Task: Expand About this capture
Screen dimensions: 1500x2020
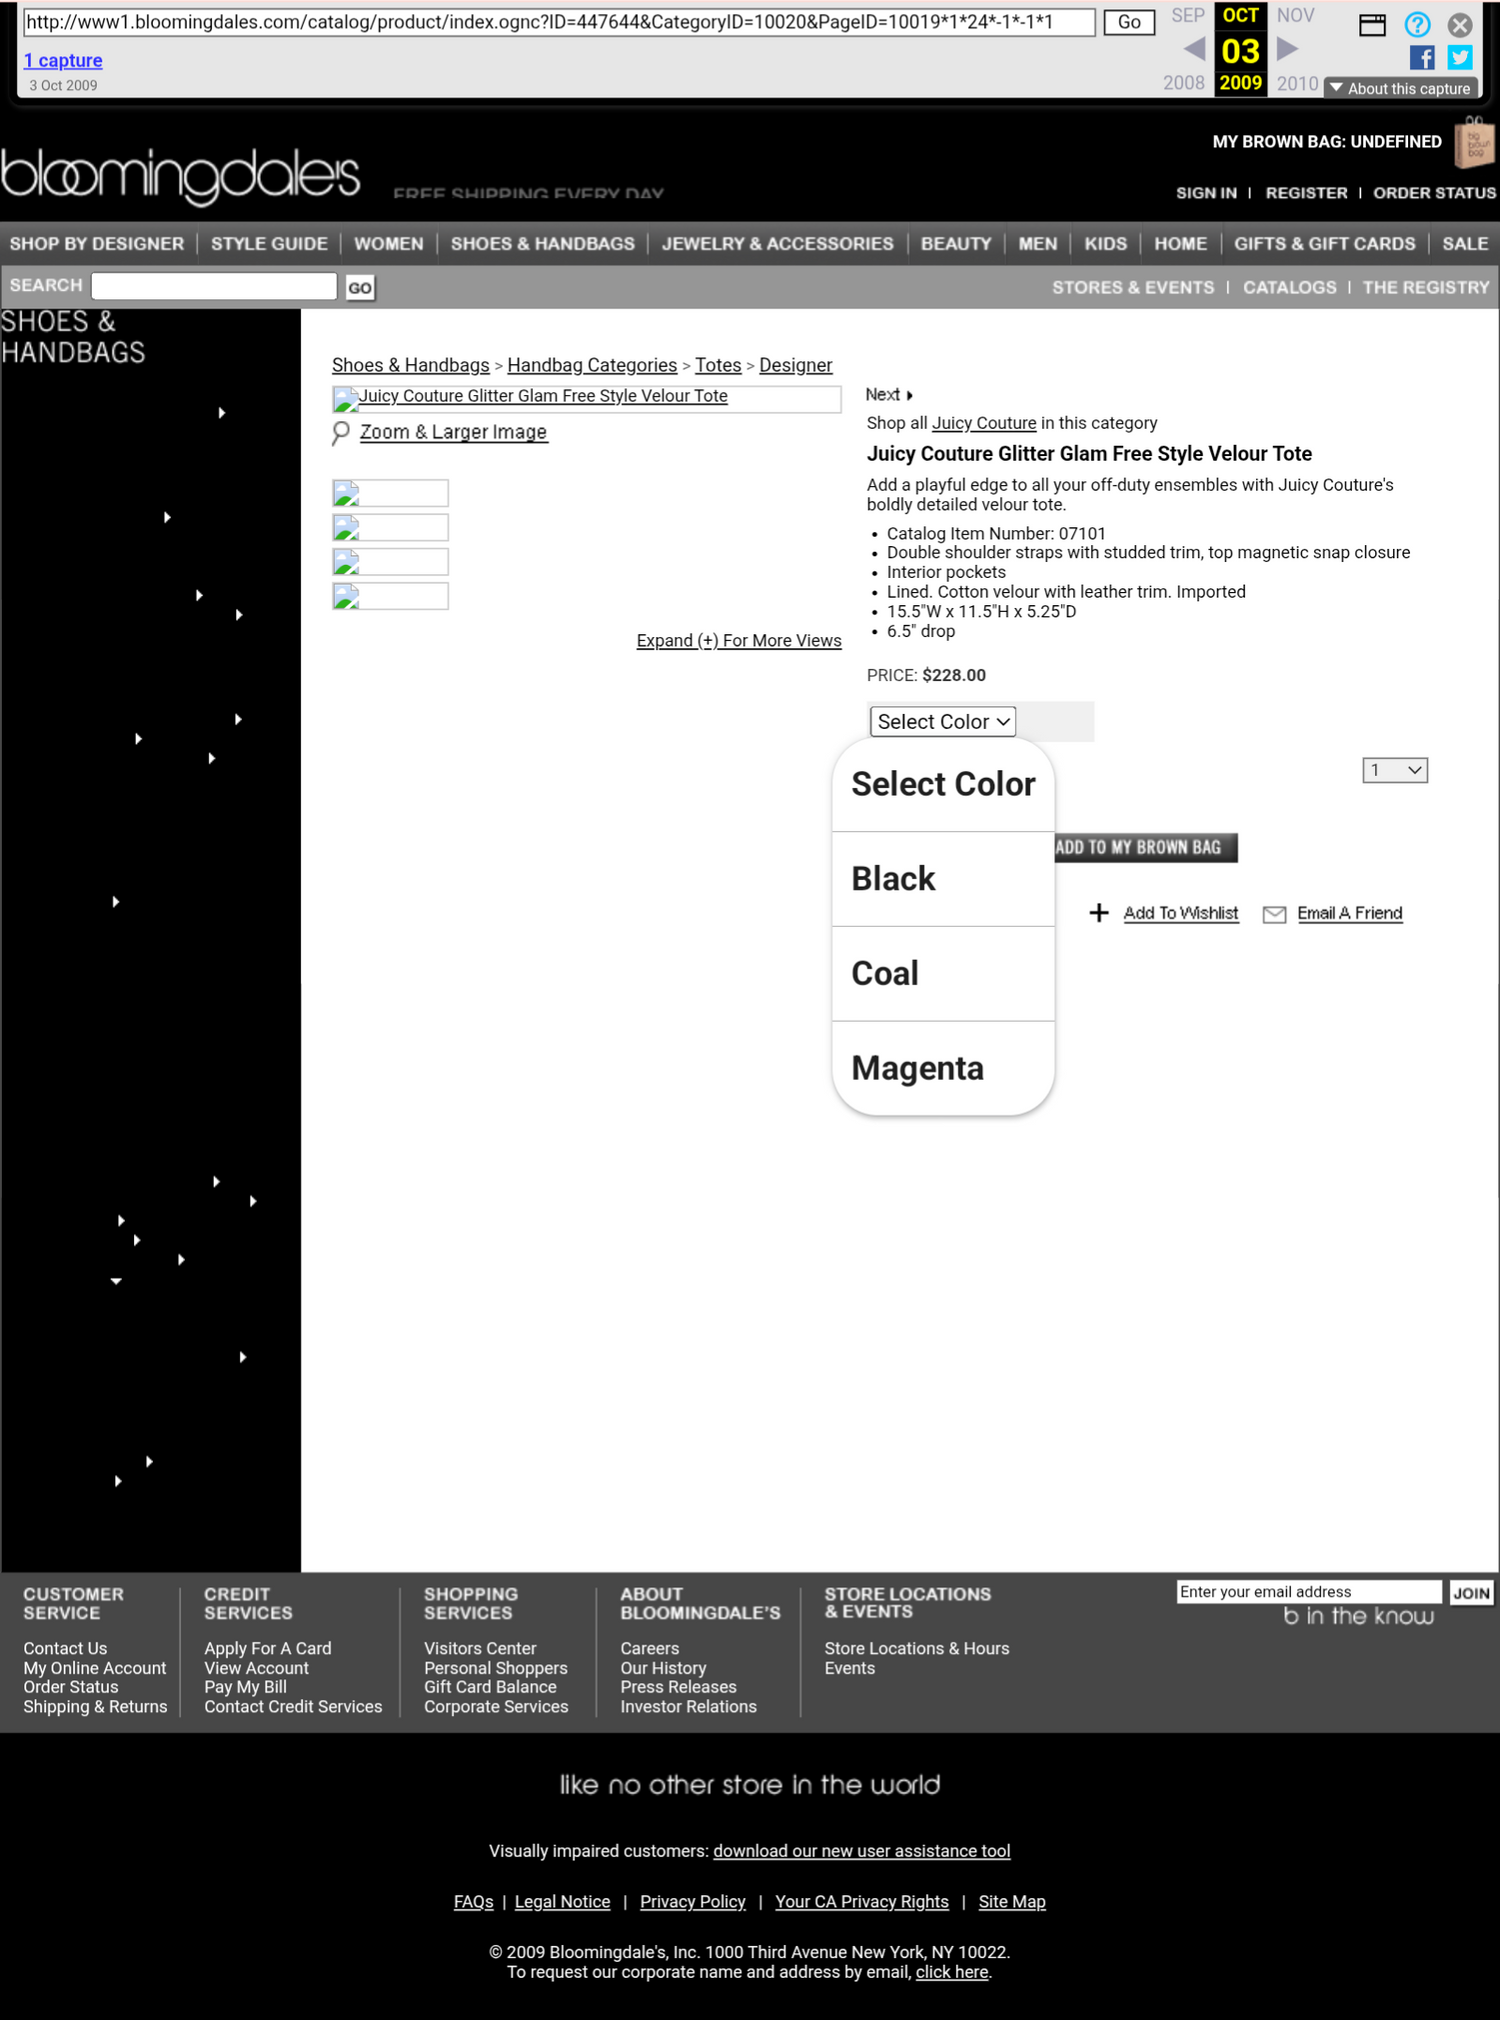Action: click(1400, 88)
